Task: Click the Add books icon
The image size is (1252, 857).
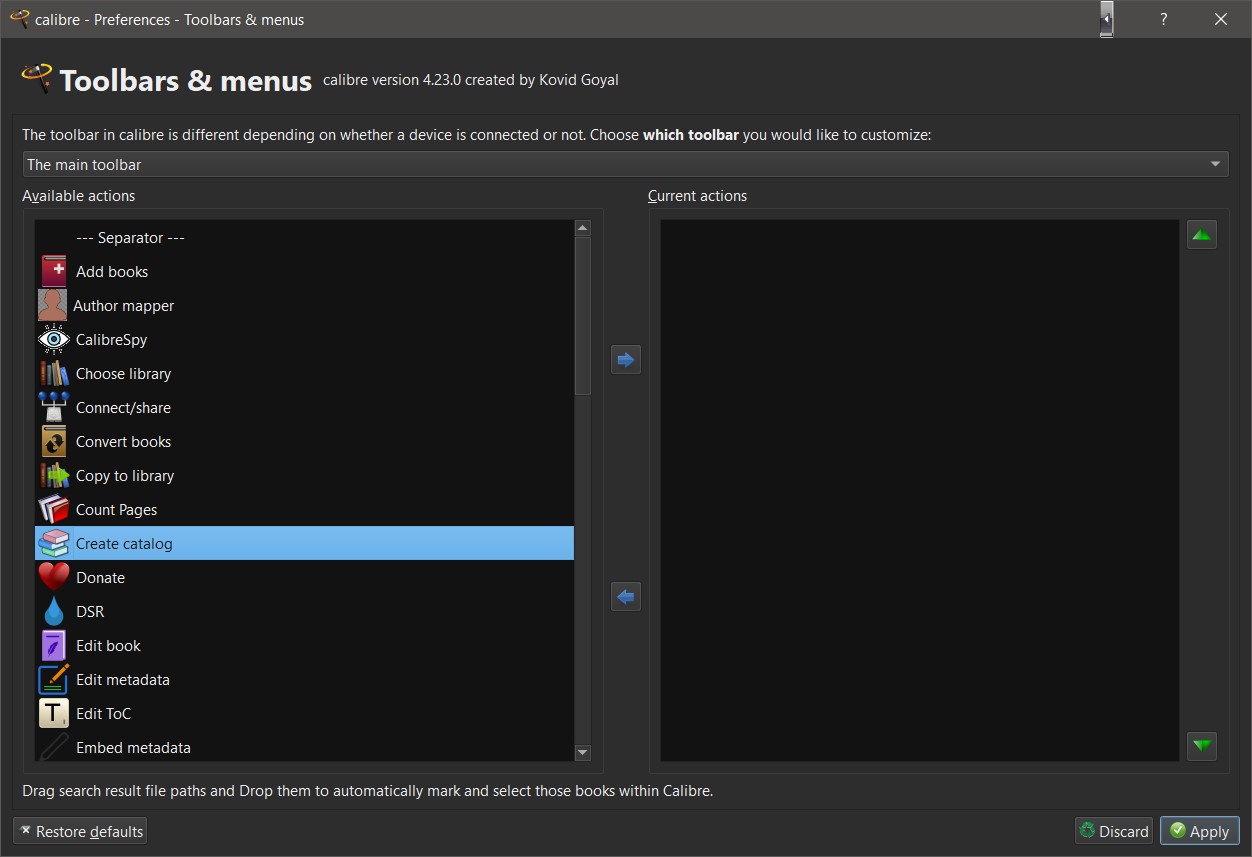Action: coord(54,271)
